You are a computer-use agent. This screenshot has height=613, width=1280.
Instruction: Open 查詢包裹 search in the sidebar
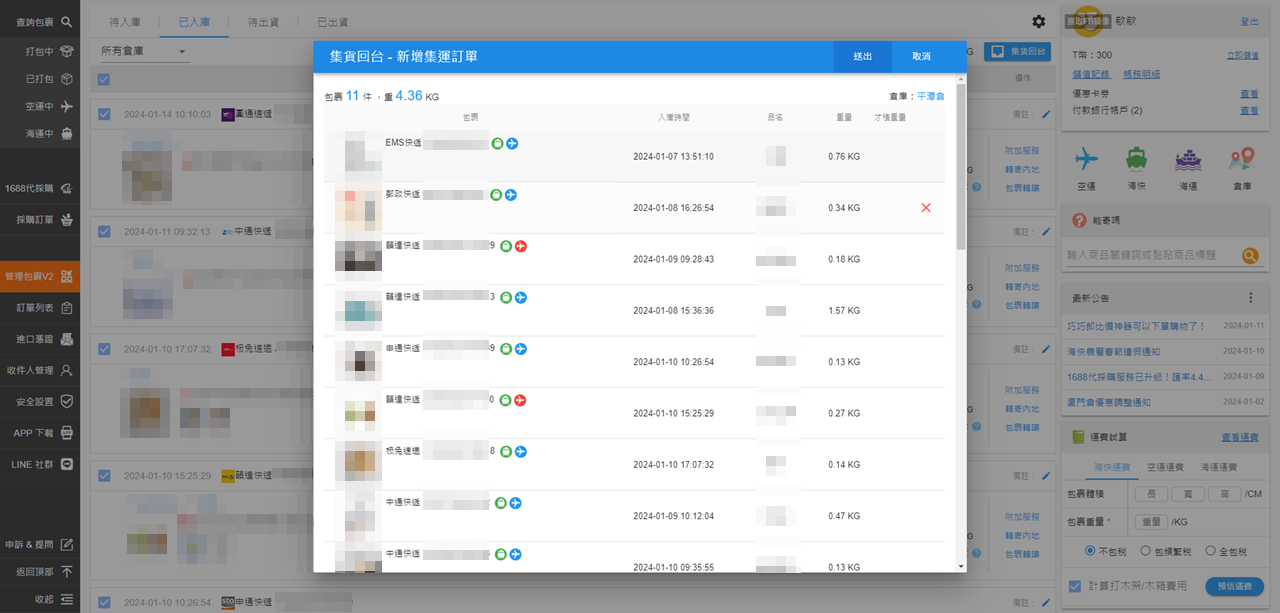pyautogui.click(x=40, y=21)
